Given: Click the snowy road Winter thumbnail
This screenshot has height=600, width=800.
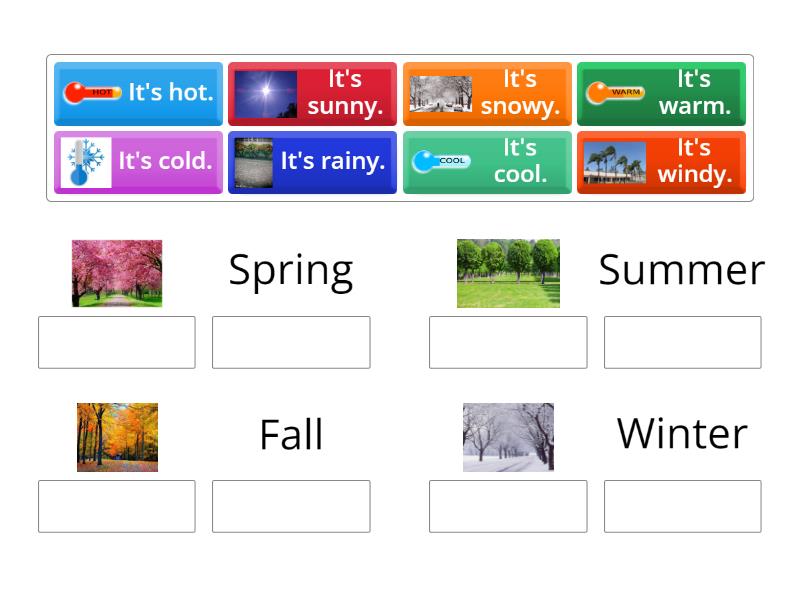Looking at the screenshot, I should click(x=508, y=437).
